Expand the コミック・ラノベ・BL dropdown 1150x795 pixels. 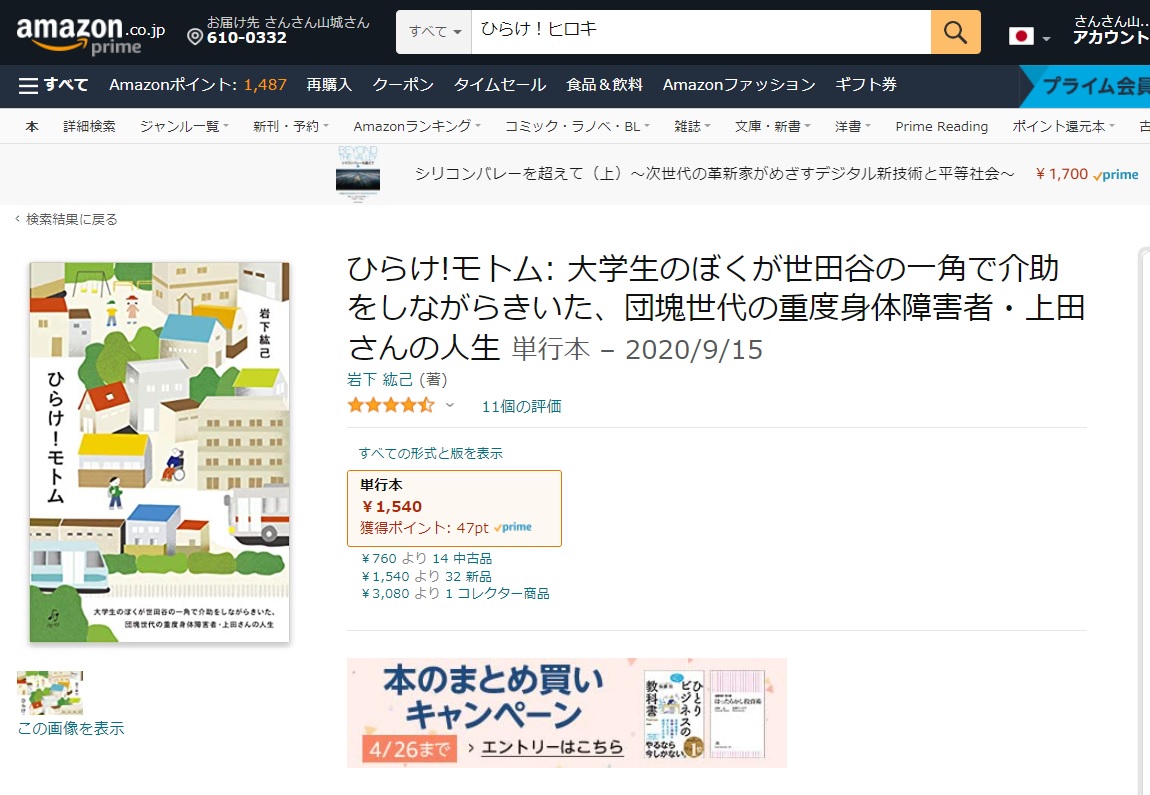point(577,126)
